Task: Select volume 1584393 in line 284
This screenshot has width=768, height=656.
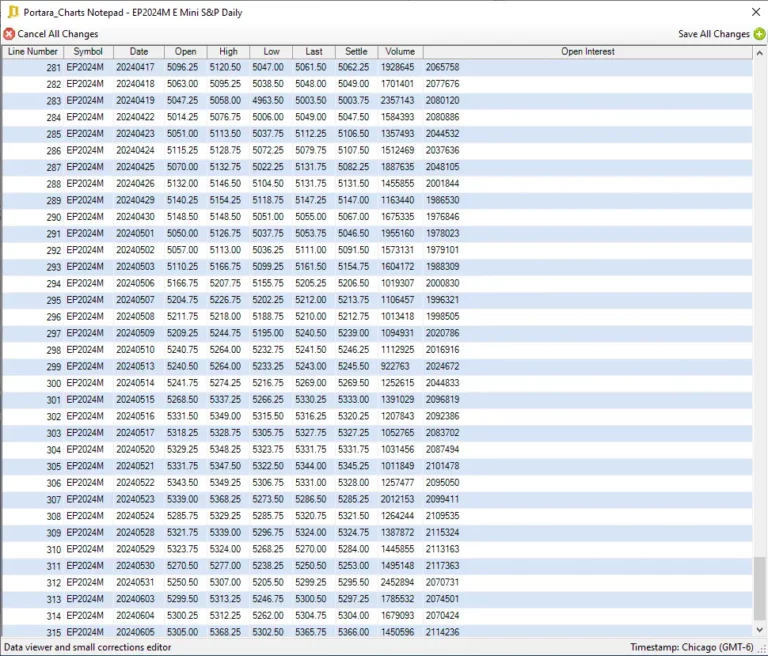Action: coord(398,117)
